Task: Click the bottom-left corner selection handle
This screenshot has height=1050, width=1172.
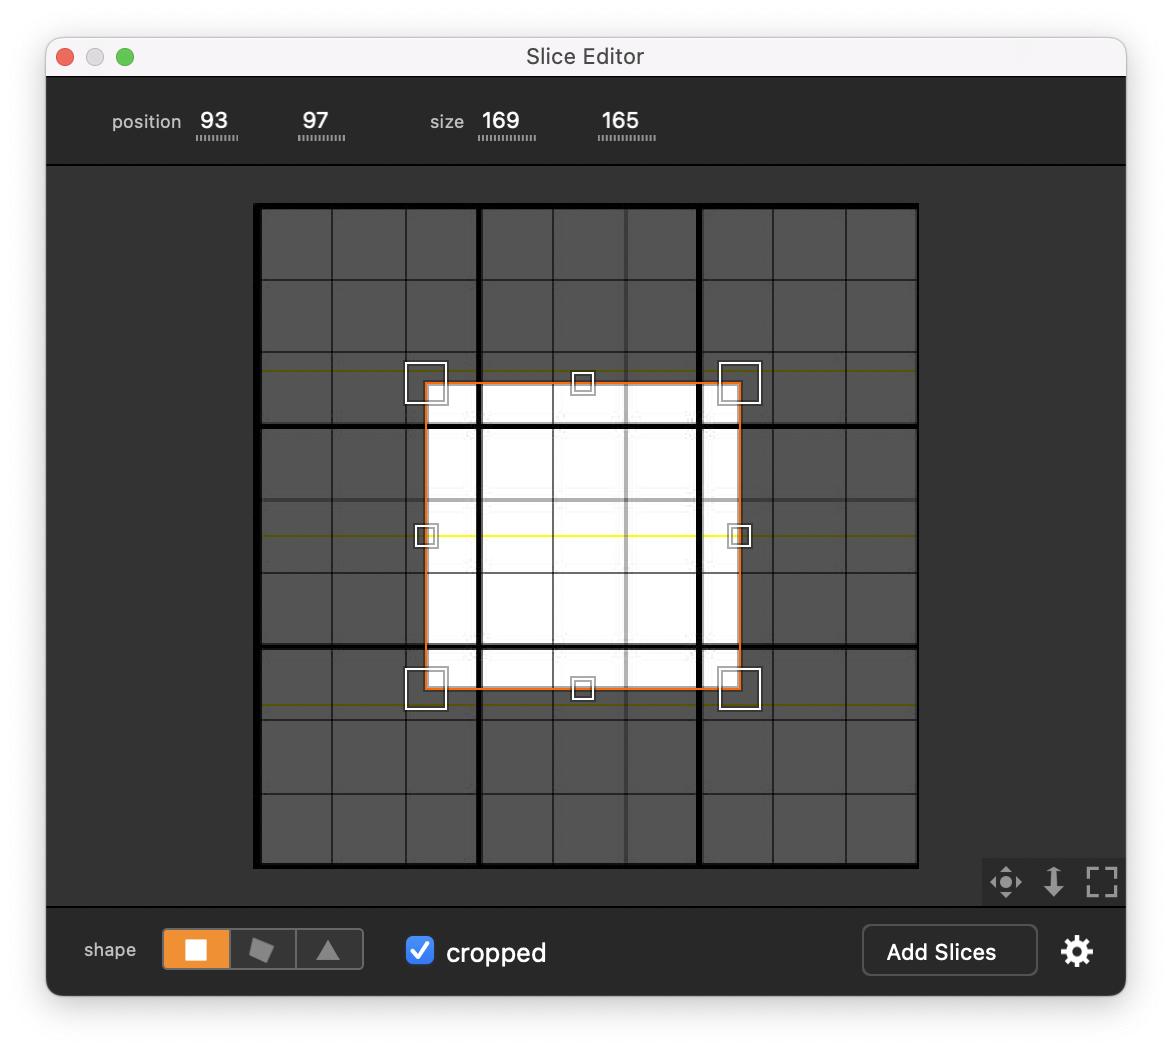Action: click(426, 689)
